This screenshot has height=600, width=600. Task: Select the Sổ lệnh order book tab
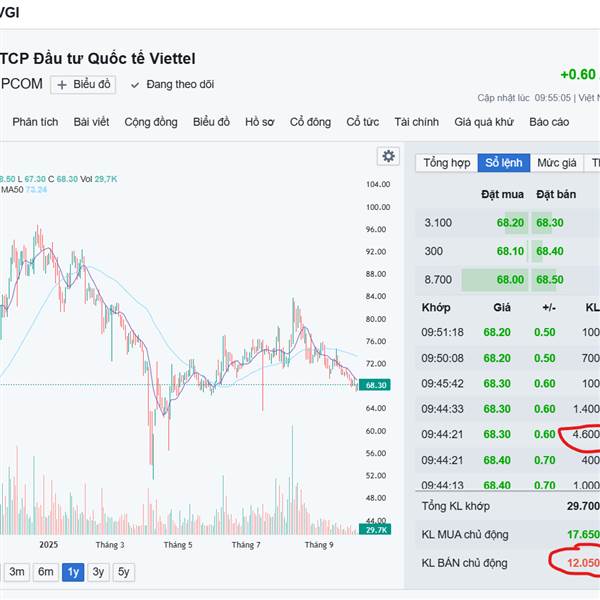point(503,162)
